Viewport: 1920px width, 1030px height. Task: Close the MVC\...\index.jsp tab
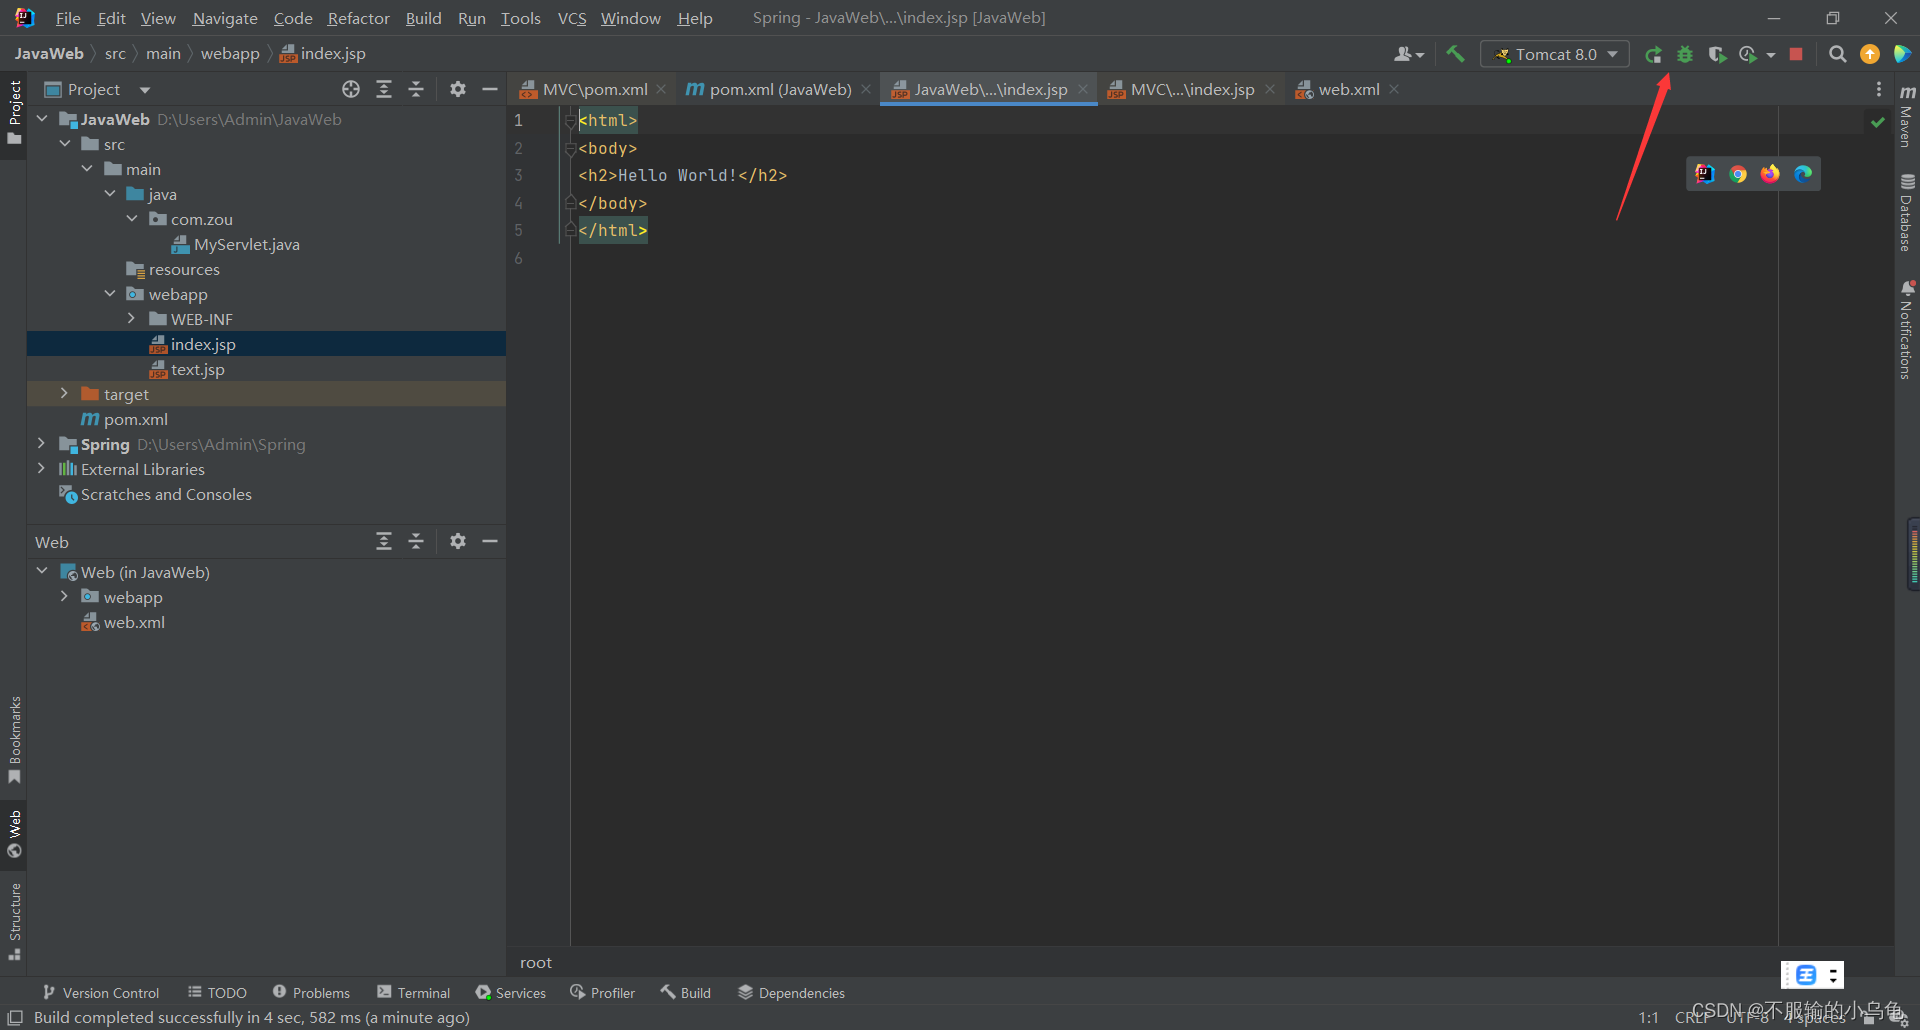[x=1270, y=89]
